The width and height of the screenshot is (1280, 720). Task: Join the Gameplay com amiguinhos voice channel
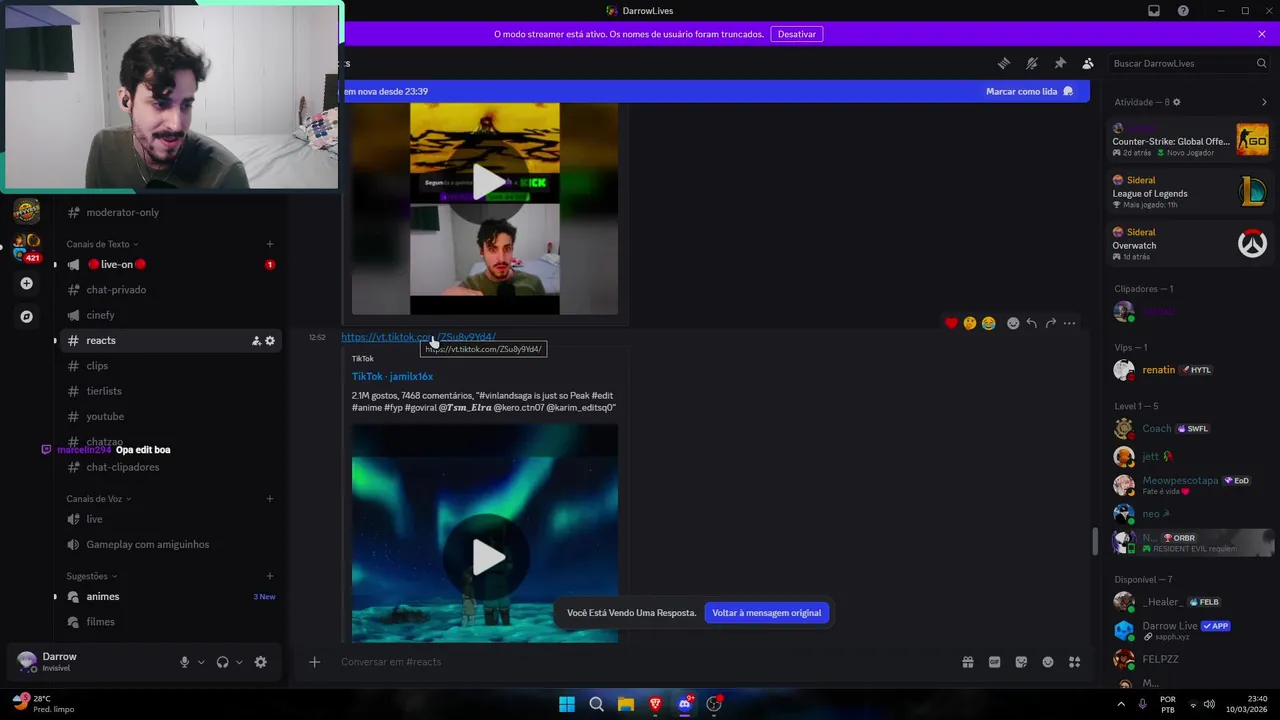(170, 545)
